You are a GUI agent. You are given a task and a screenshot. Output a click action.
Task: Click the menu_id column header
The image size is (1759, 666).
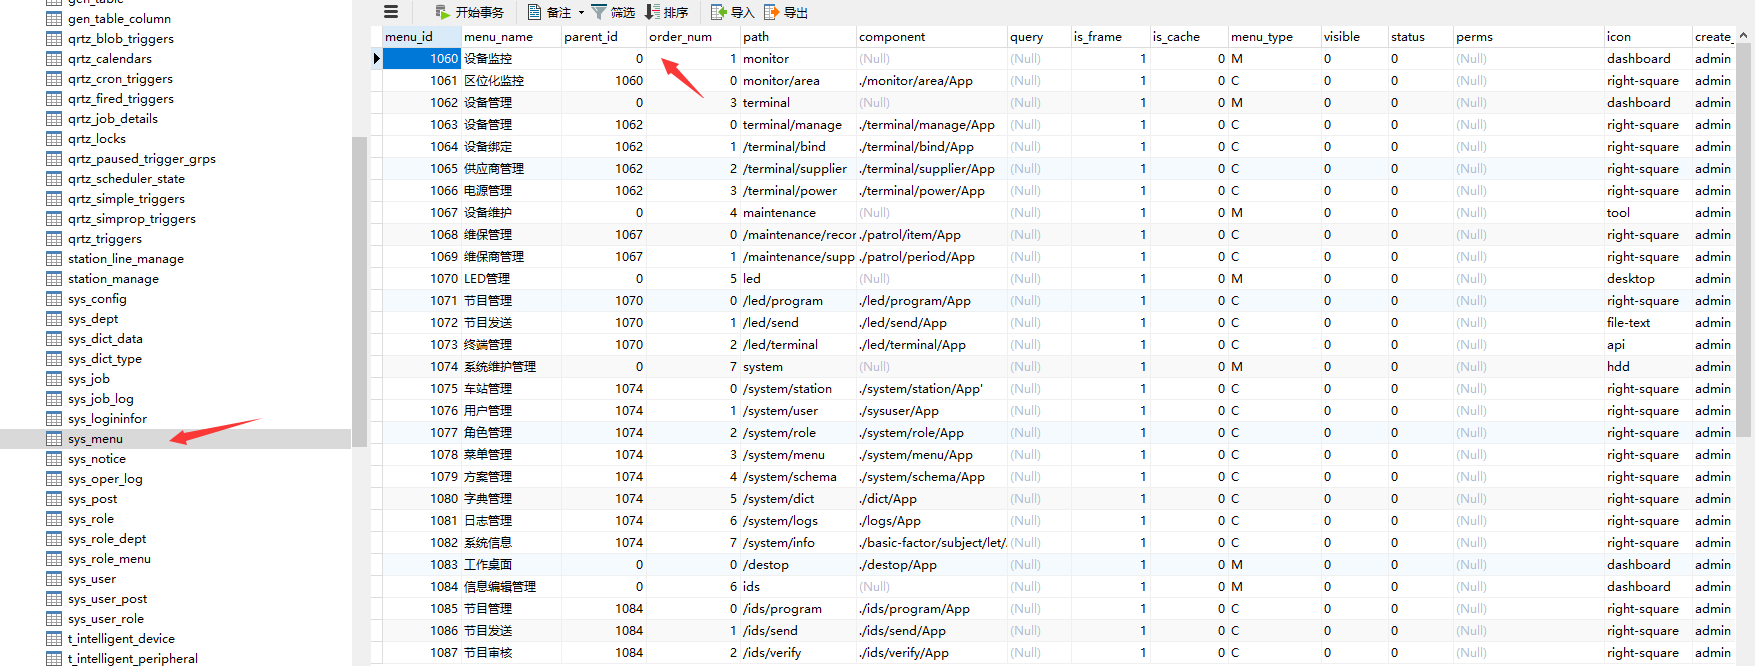pyautogui.click(x=422, y=37)
